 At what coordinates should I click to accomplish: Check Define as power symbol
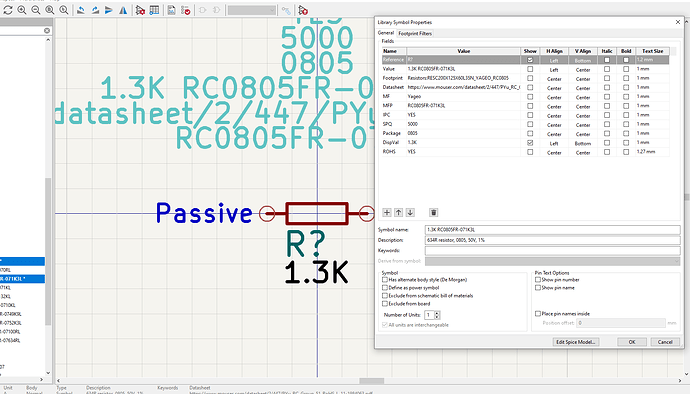click(385, 288)
